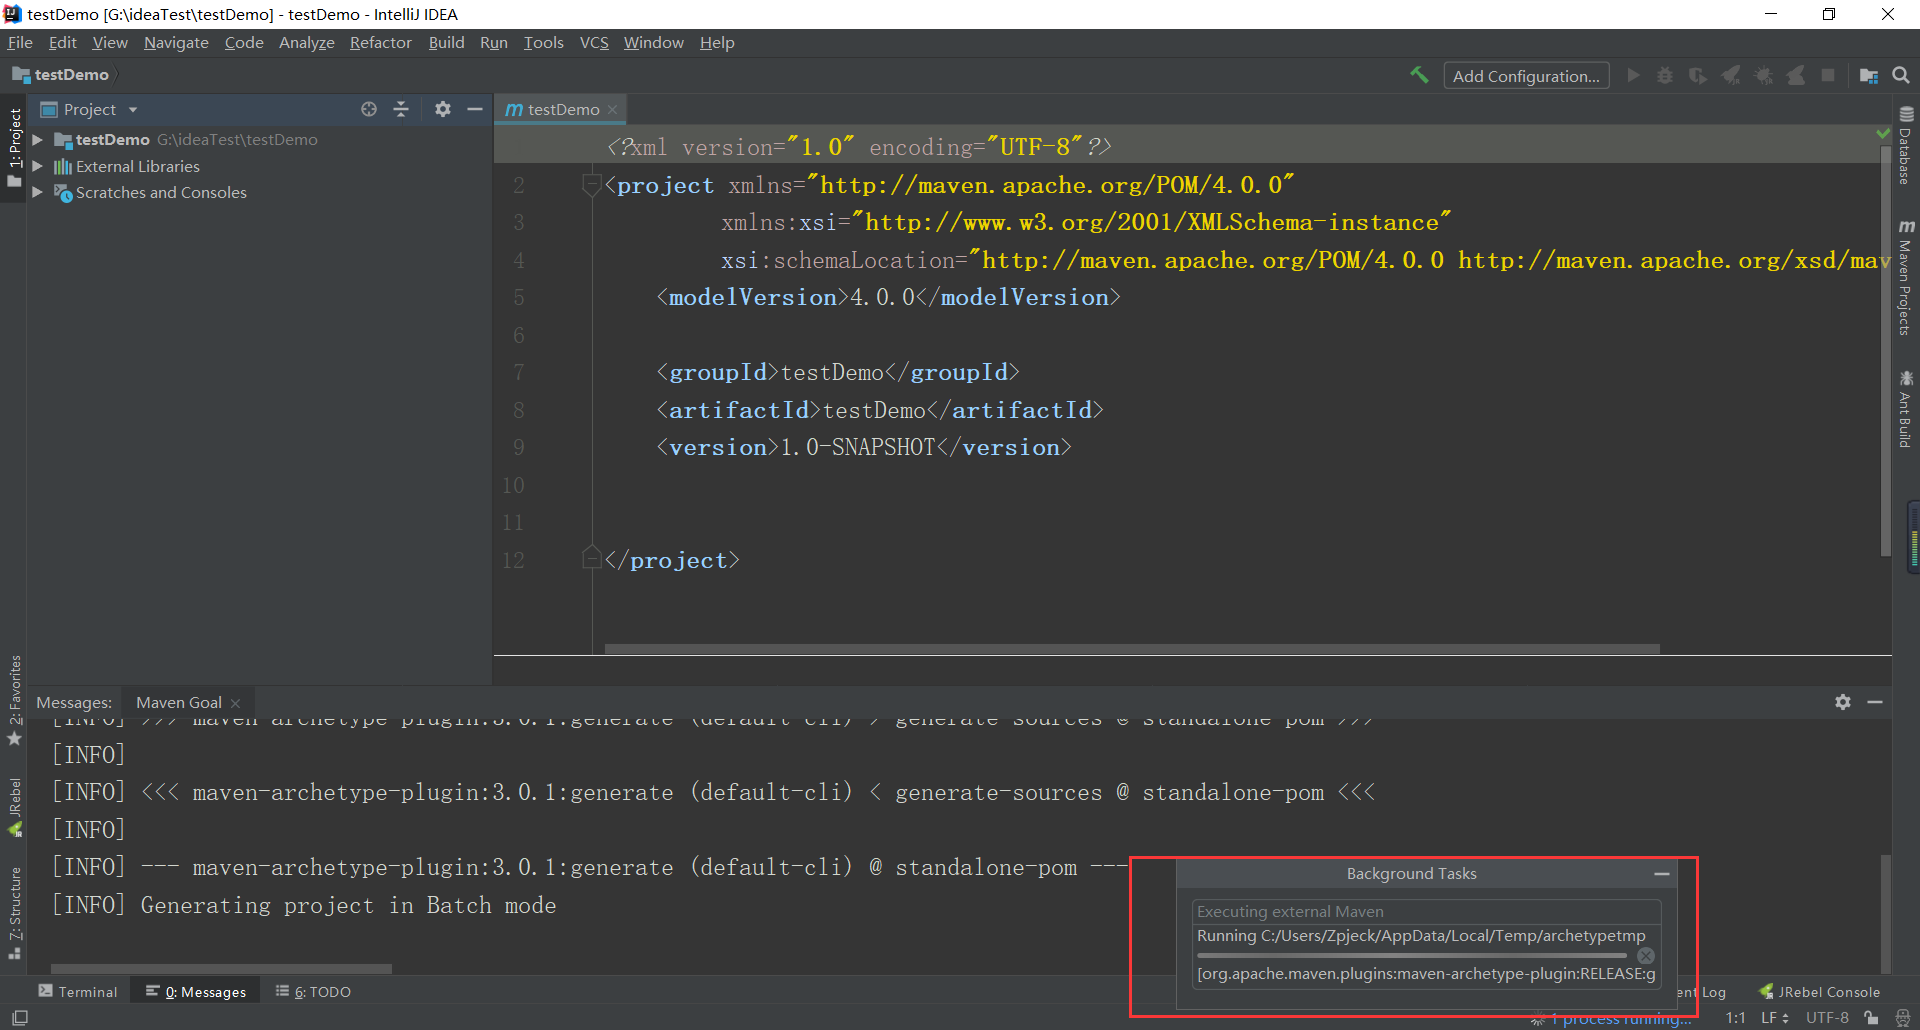Click the Maven task progress bar
Image resolution: width=1920 pixels, height=1030 pixels.
[x=1413, y=956]
